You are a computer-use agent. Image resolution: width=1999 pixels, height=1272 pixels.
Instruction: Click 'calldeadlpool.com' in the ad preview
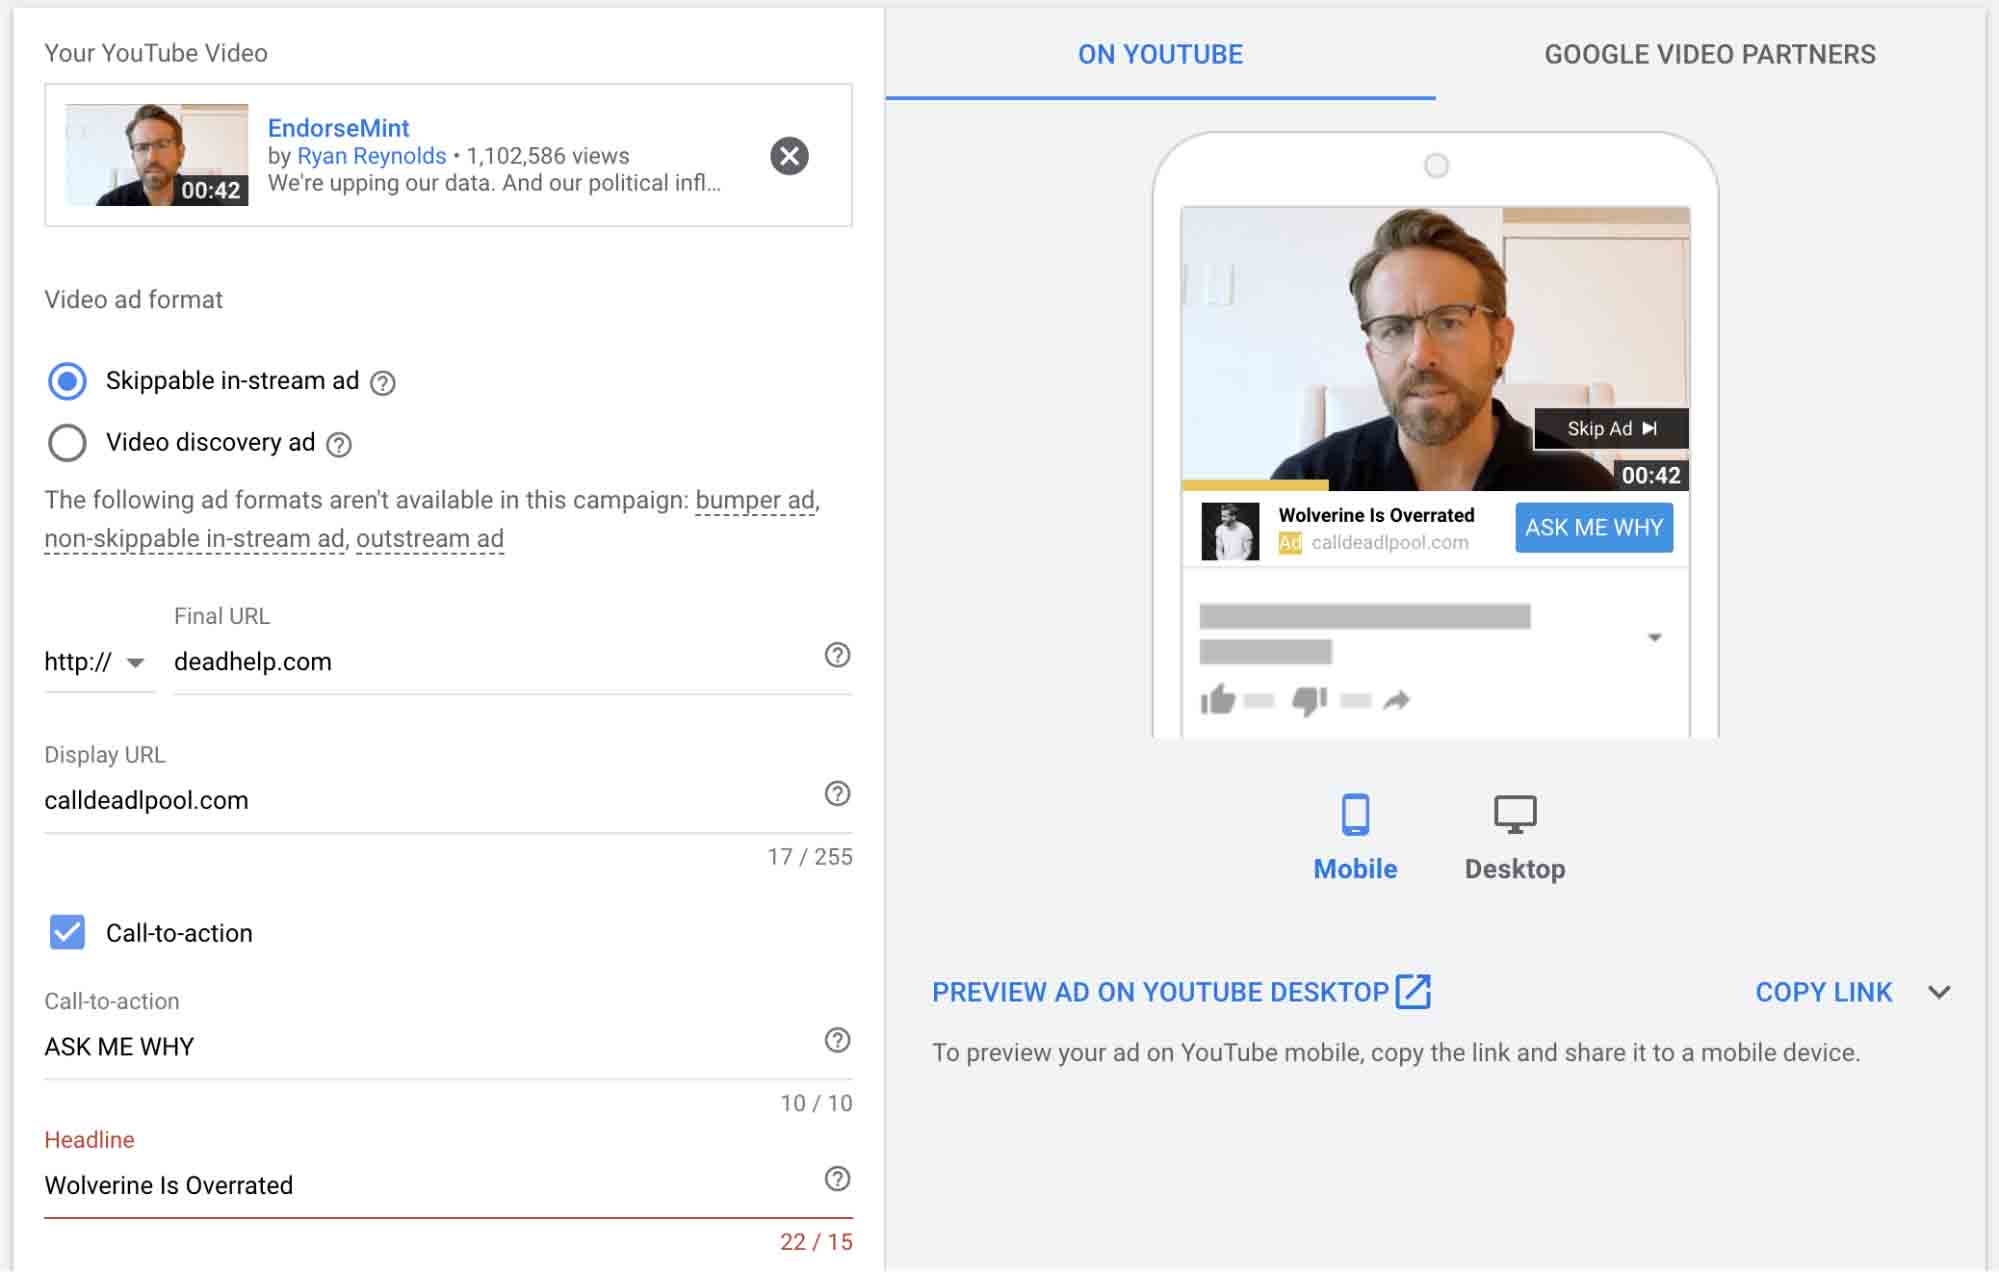tap(1390, 543)
